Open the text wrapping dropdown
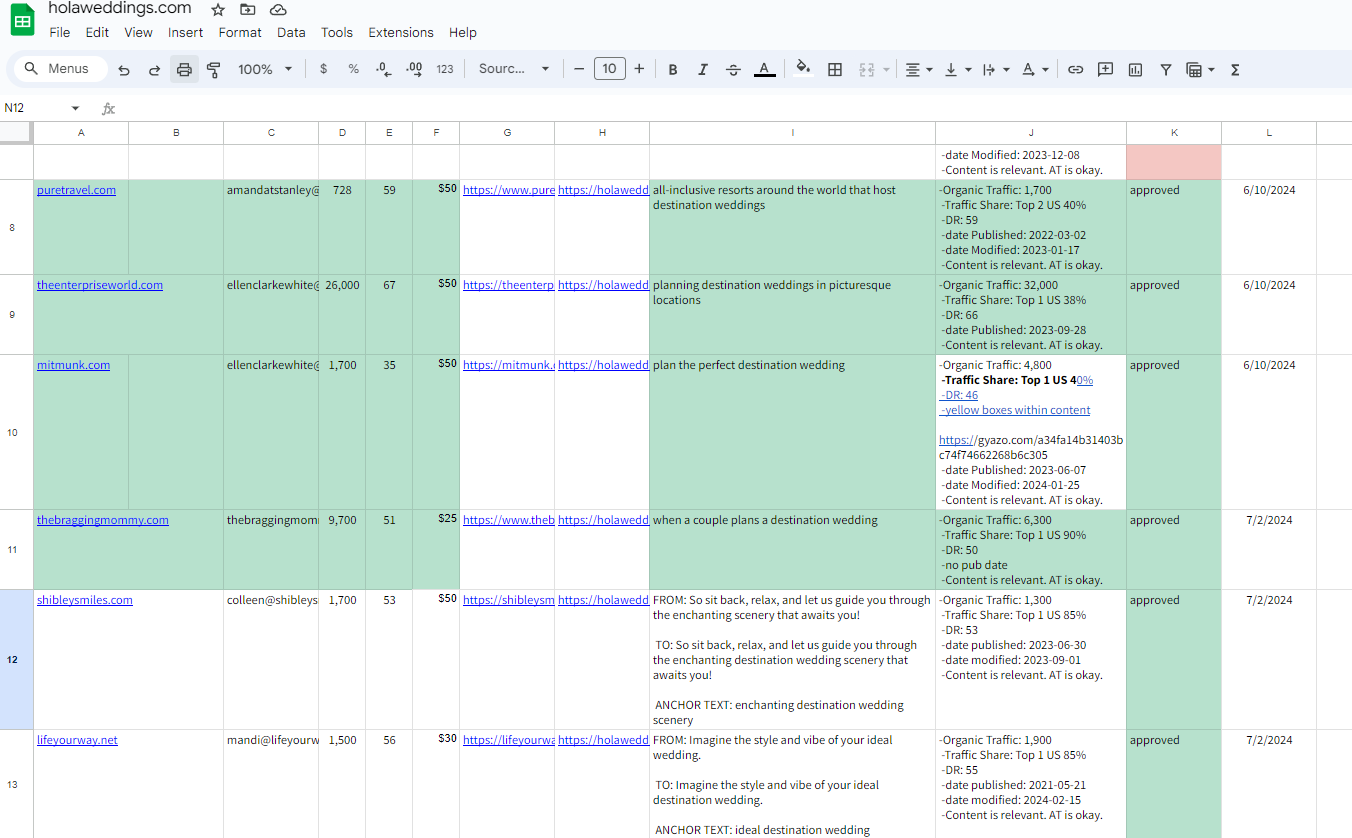This screenshot has width=1352, height=838. tap(995, 69)
